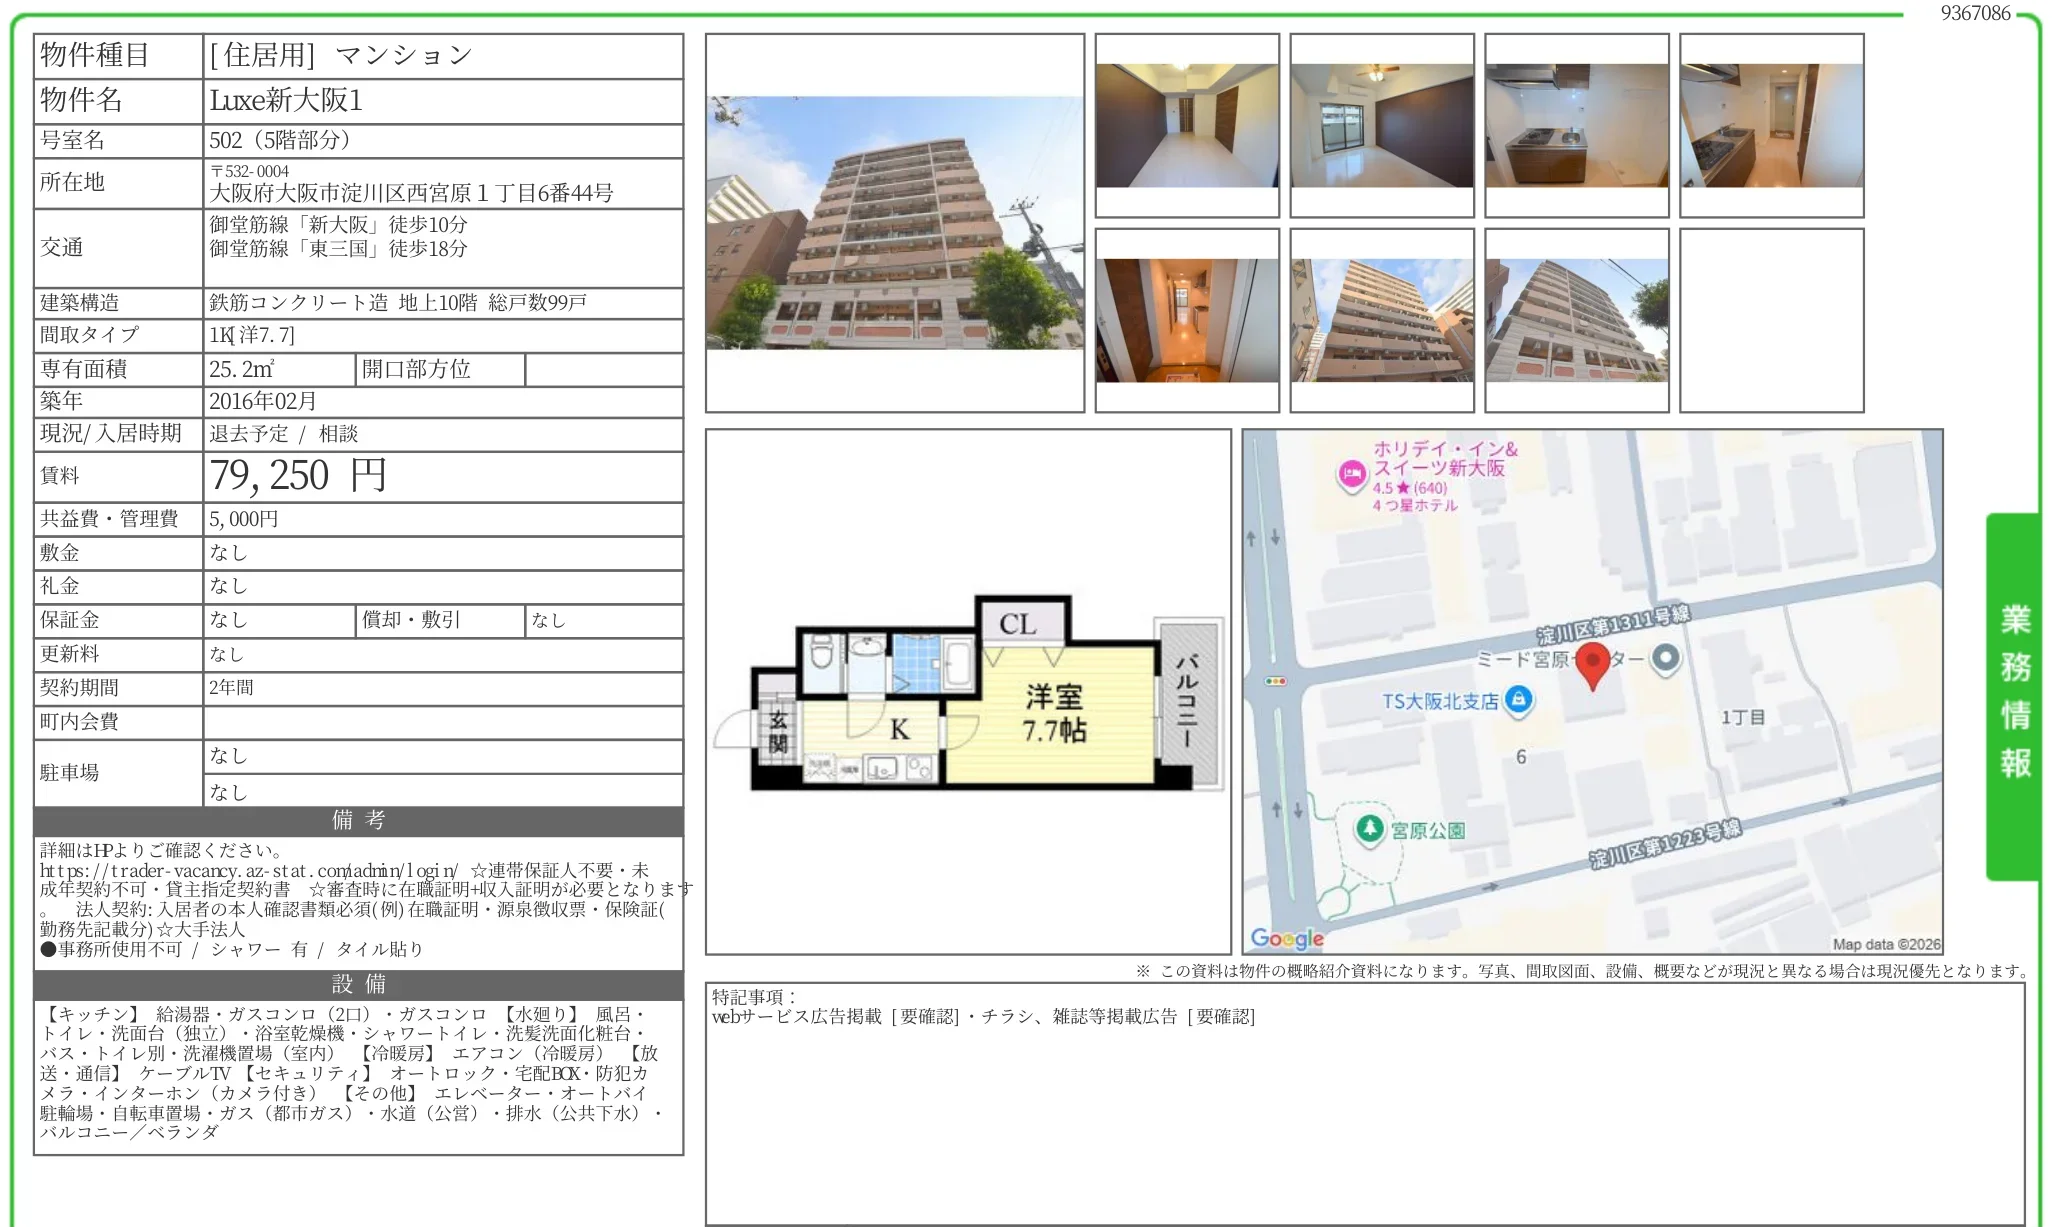
Task: Click the Google logo on the map
Action: pyautogui.click(x=1286, y=938)
